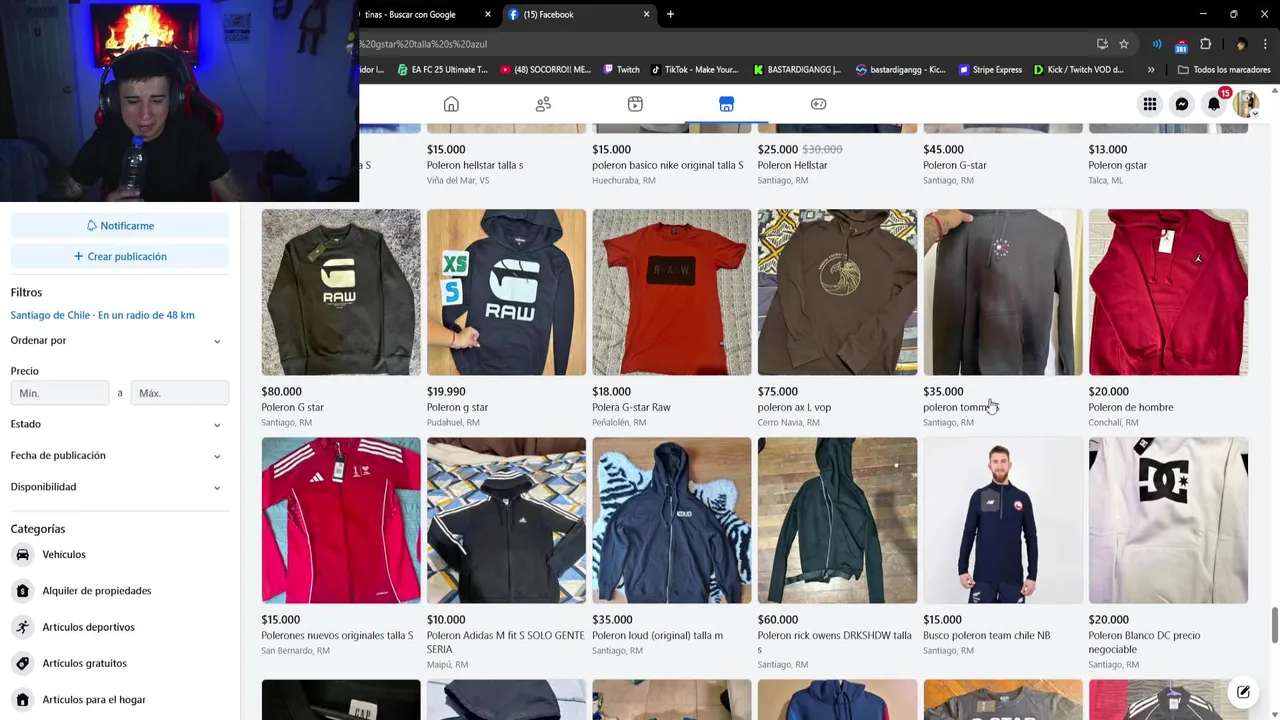
Task: Expand Fecha de publicación filter
Action: point(120,456)
